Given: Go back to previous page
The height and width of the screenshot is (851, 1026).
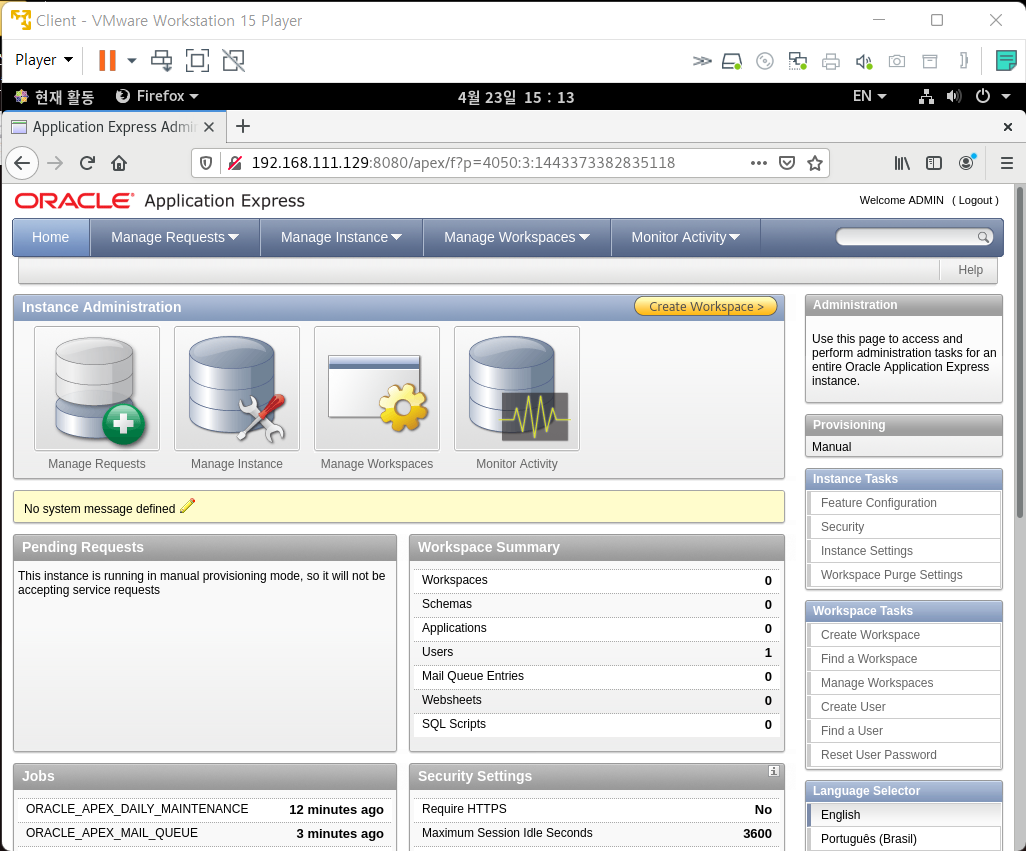Looking at the screenshot, I should click(x=22, y=163).
